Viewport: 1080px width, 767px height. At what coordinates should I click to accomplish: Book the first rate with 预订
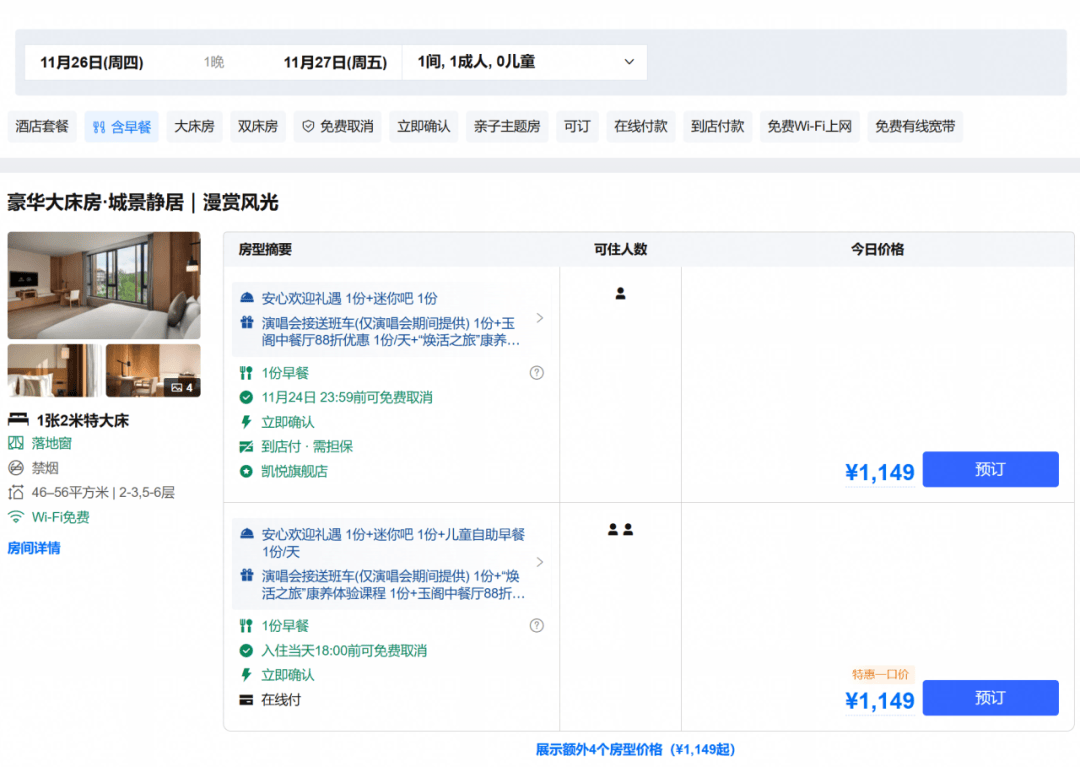tap(990, 470)
